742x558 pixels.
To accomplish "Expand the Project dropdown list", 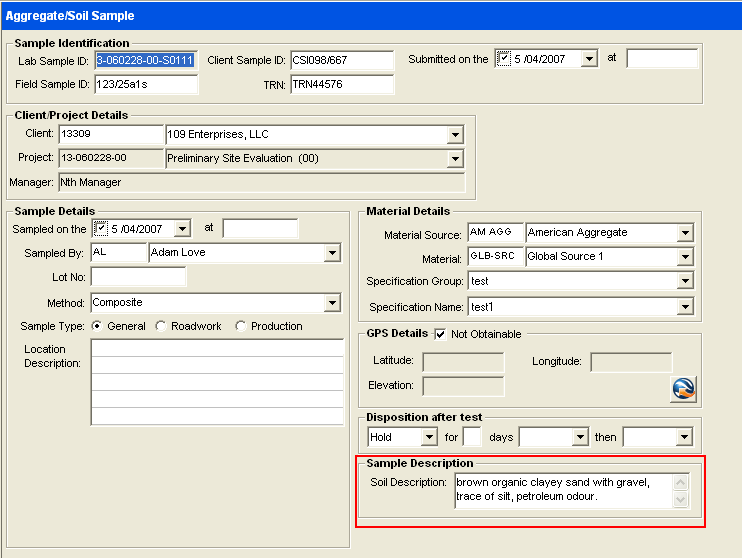I will click(x=455, y=159).
